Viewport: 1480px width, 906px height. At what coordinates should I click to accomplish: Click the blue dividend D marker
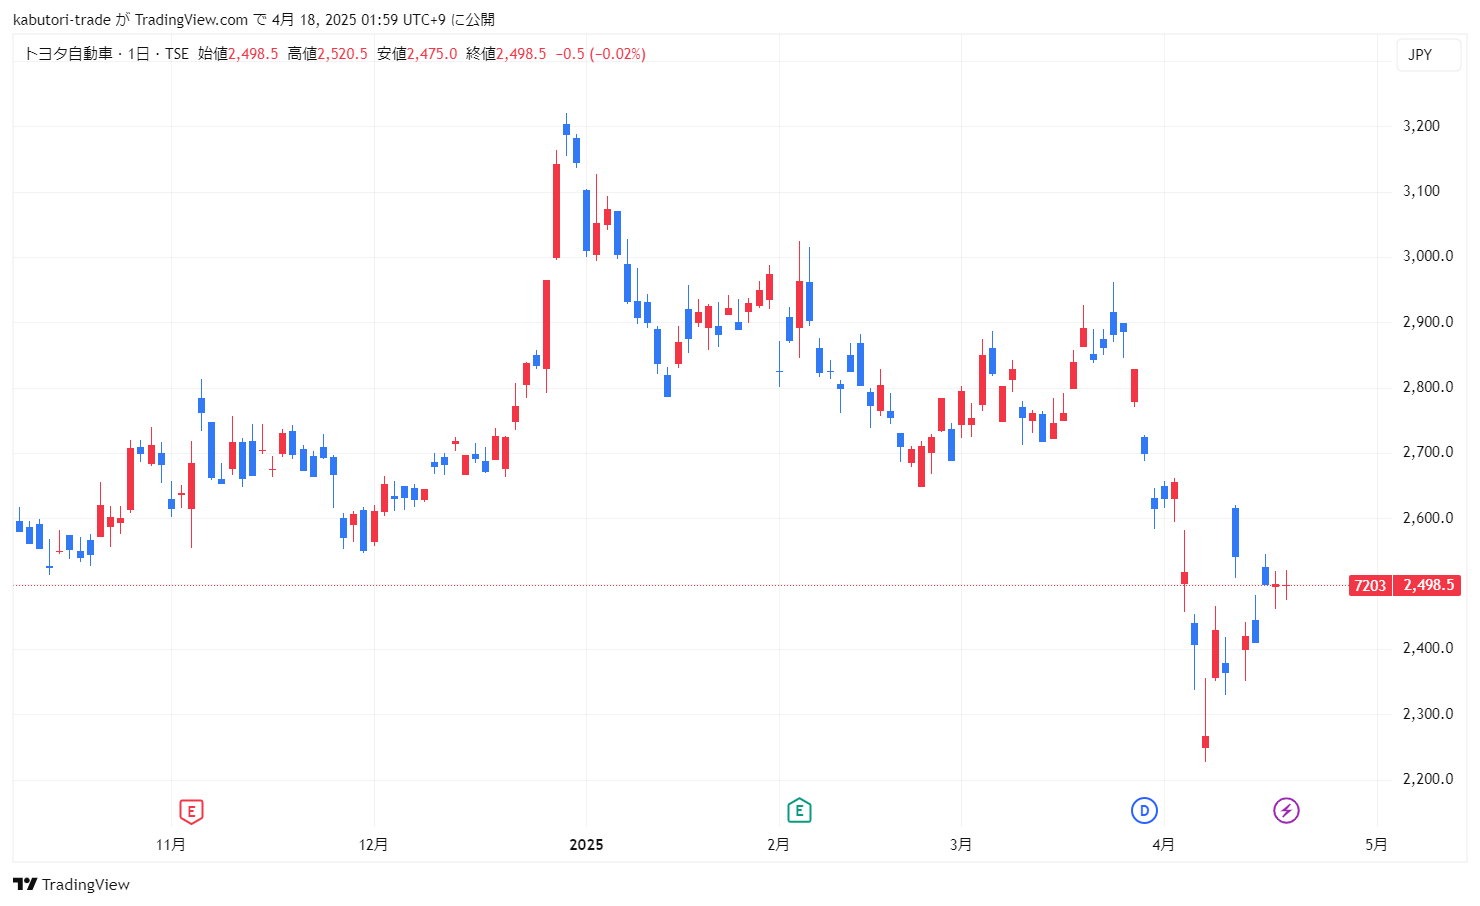pos(1144,811)
